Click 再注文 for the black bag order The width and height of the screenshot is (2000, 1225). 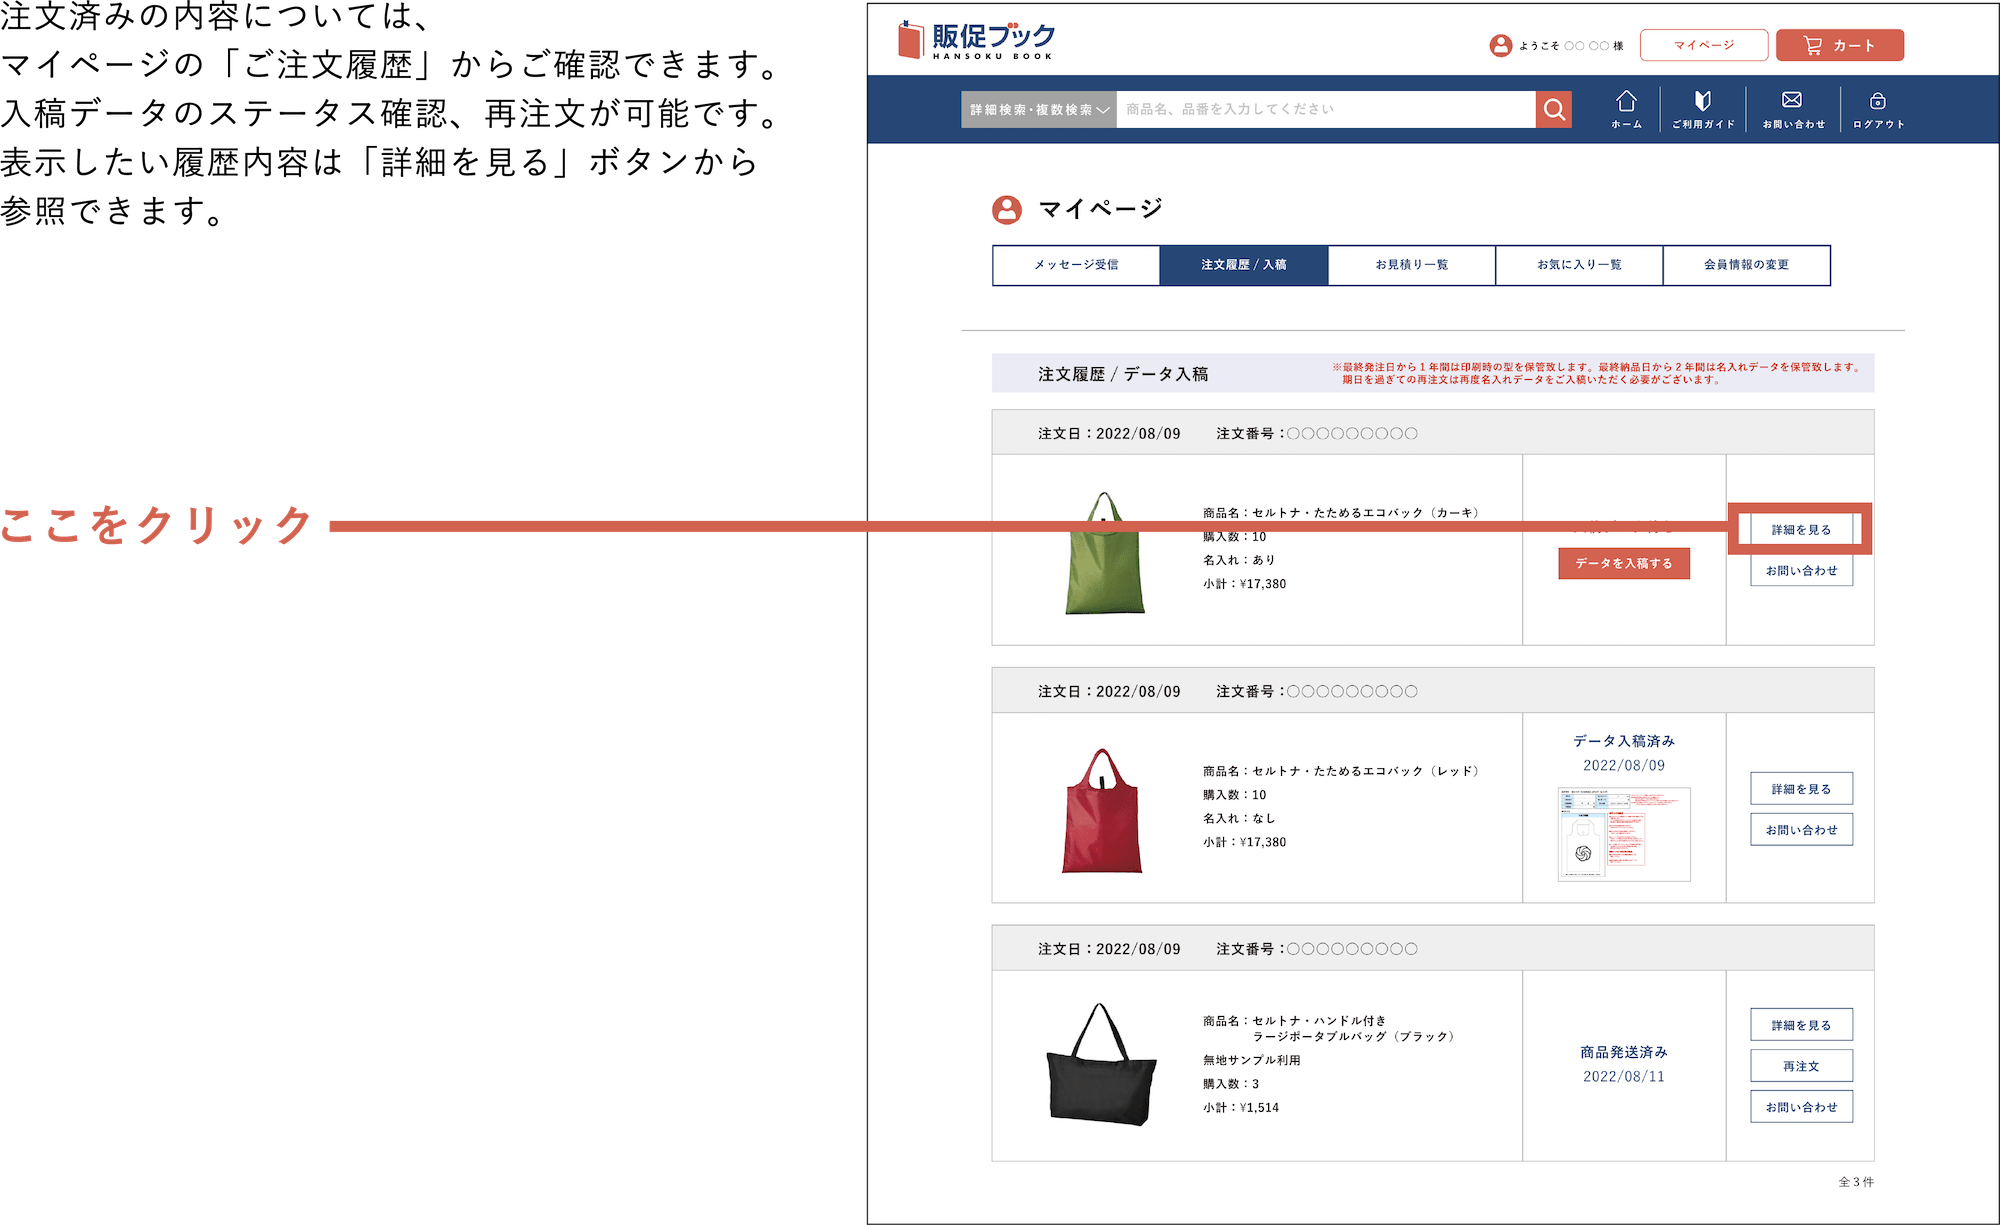coord(1800,1066)
